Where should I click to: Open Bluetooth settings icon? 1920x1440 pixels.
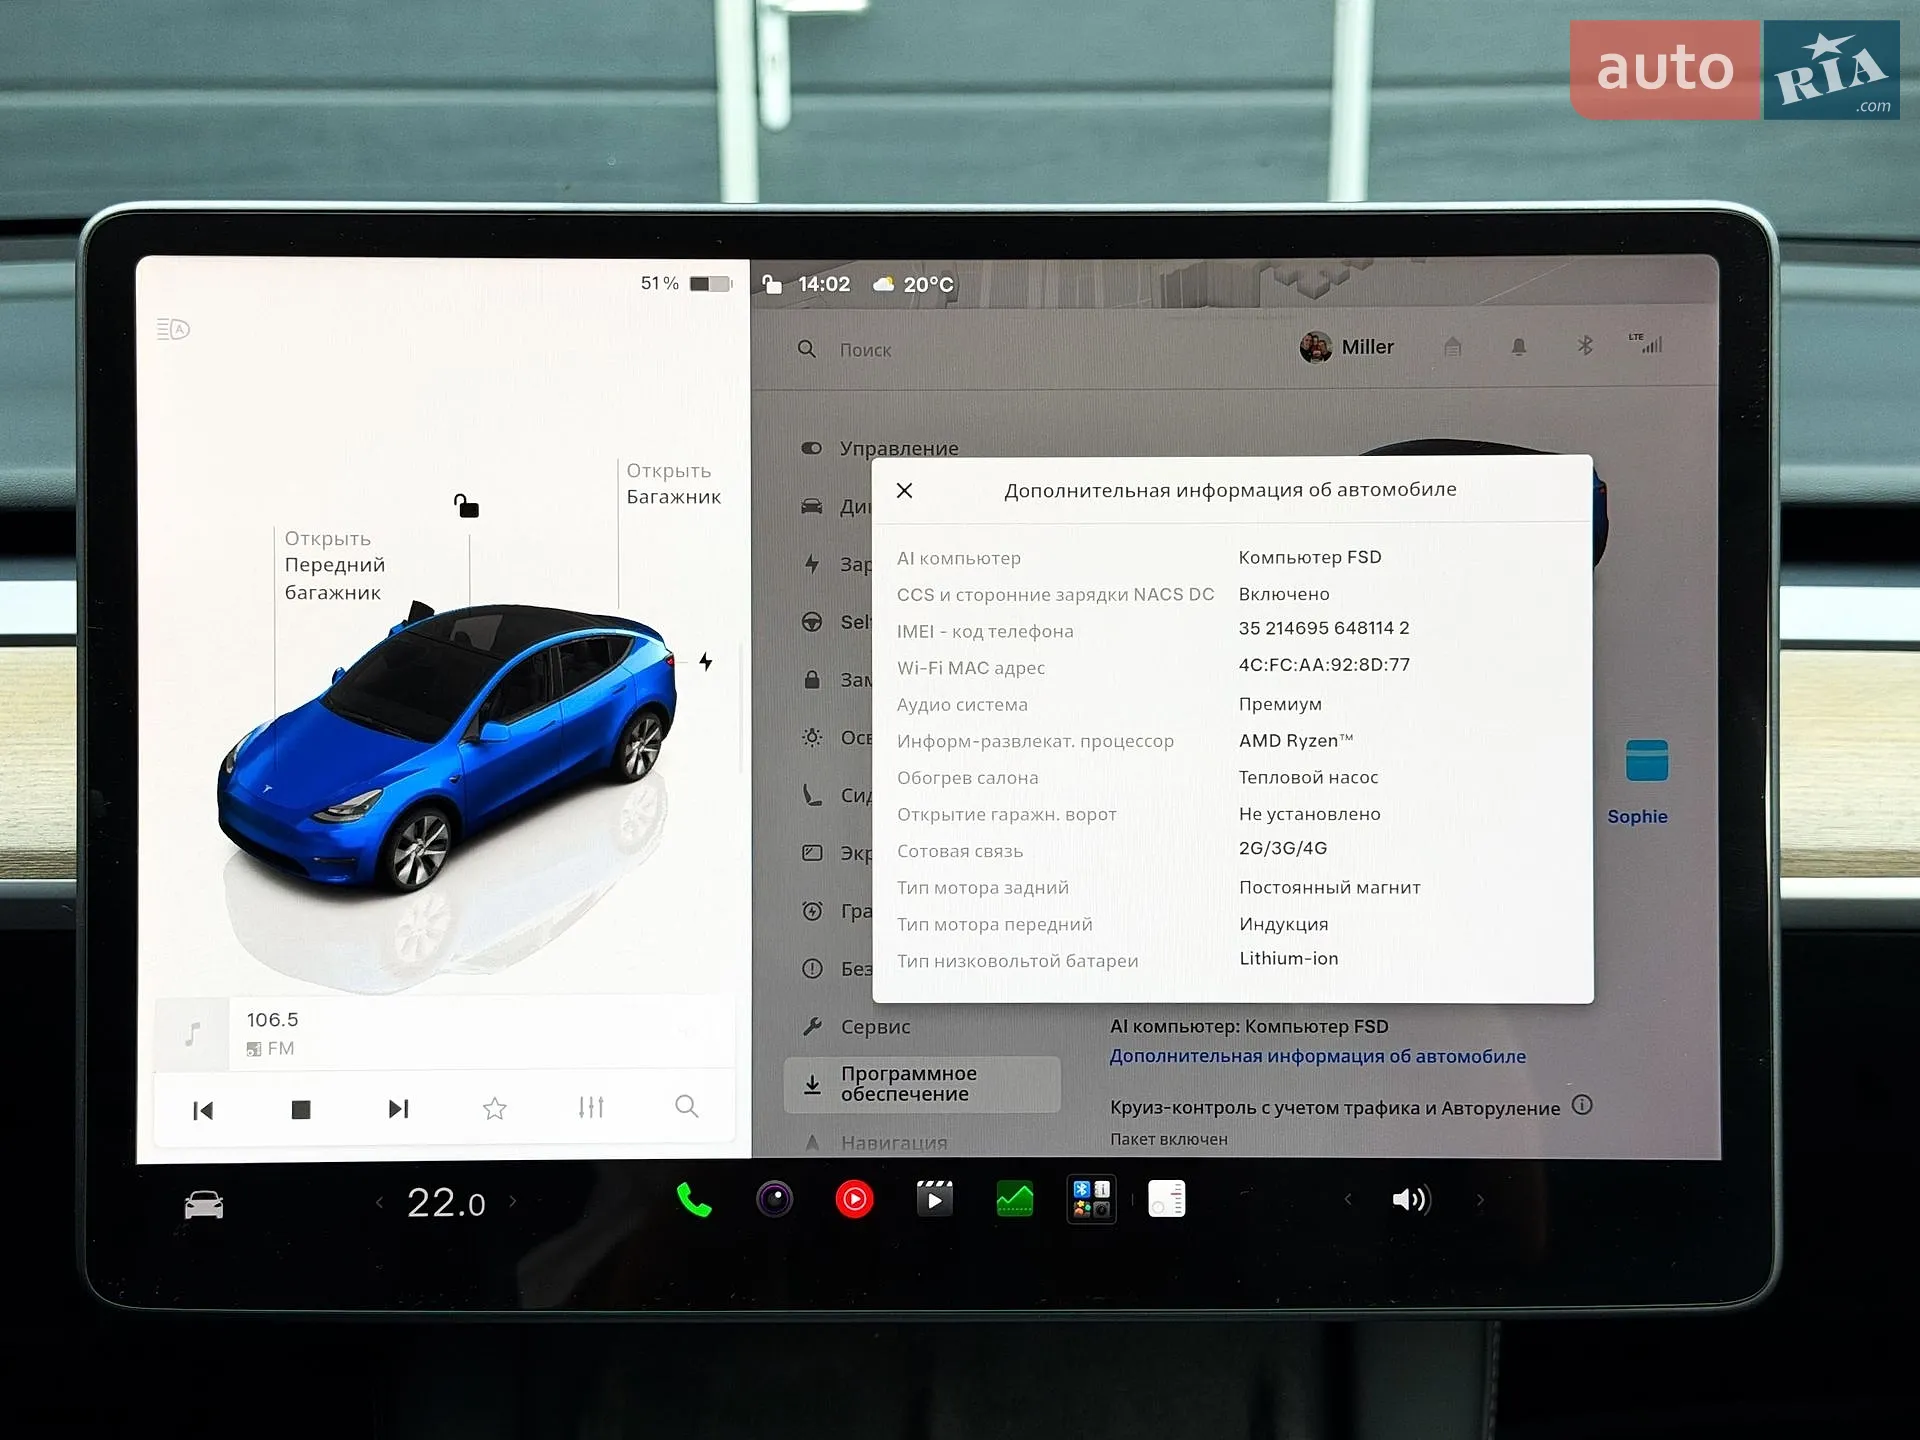[x=1585, y=345]
